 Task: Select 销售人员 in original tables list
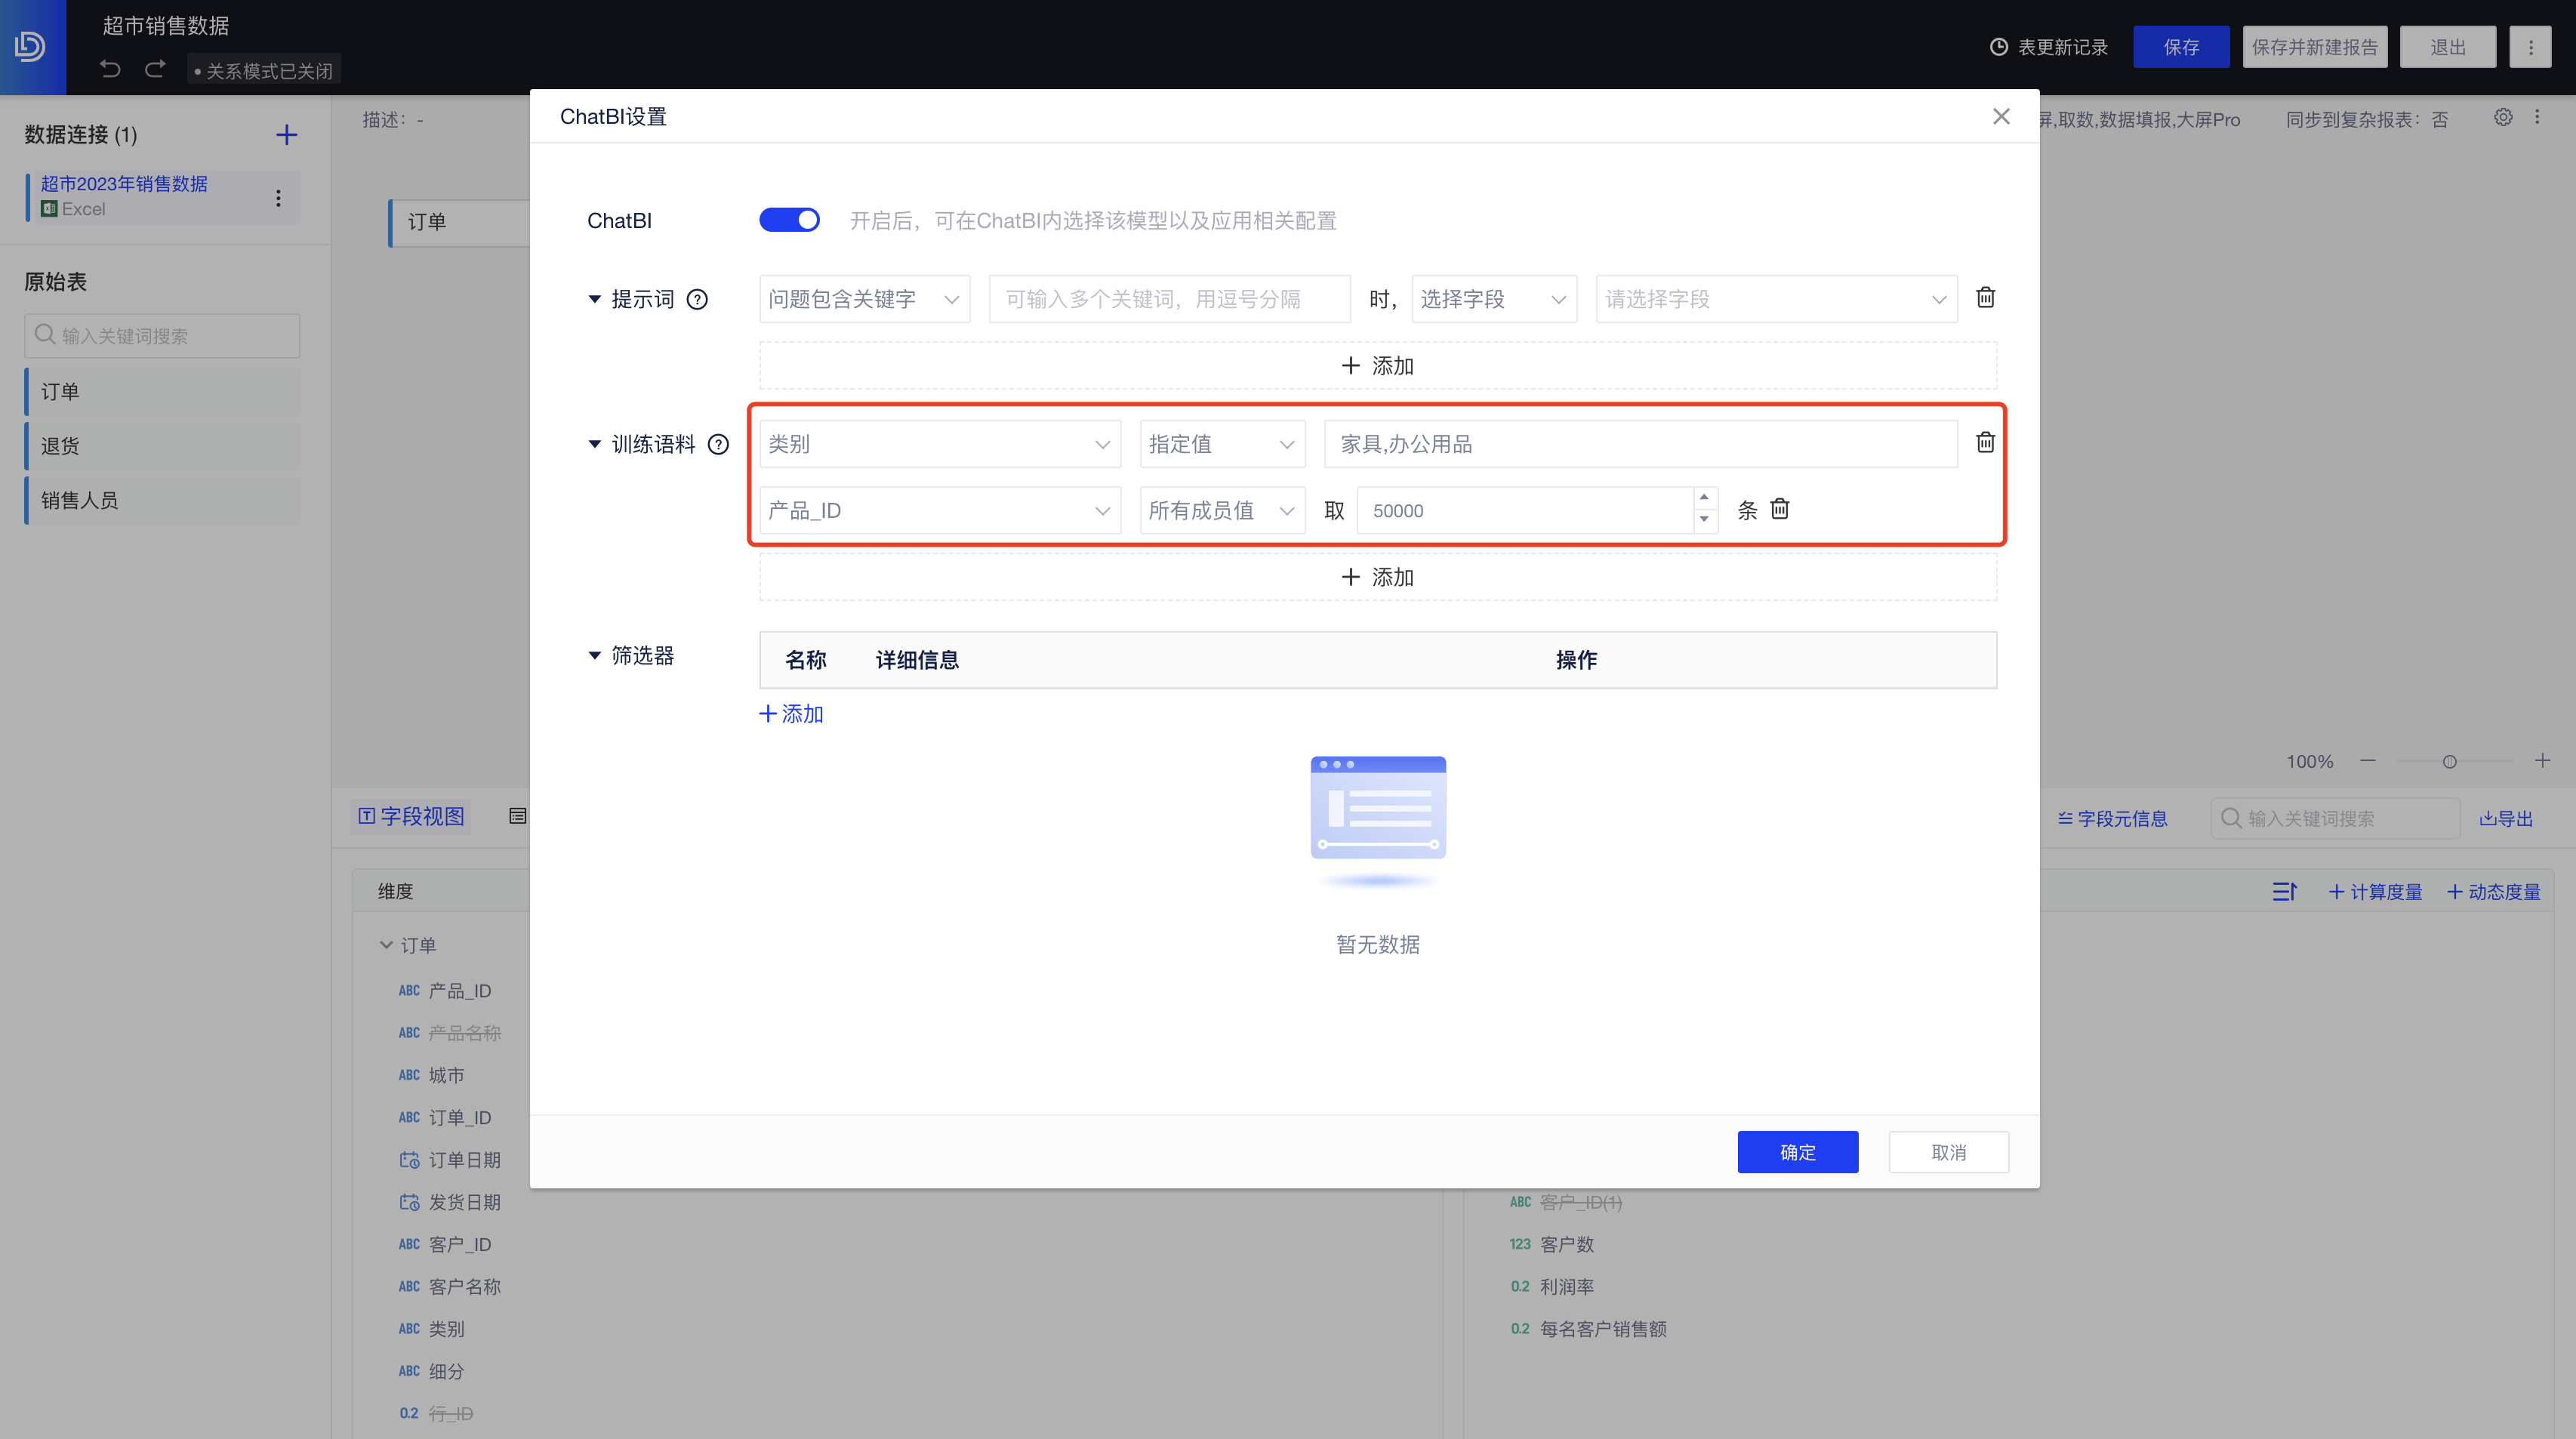click(x=80, y=500)
